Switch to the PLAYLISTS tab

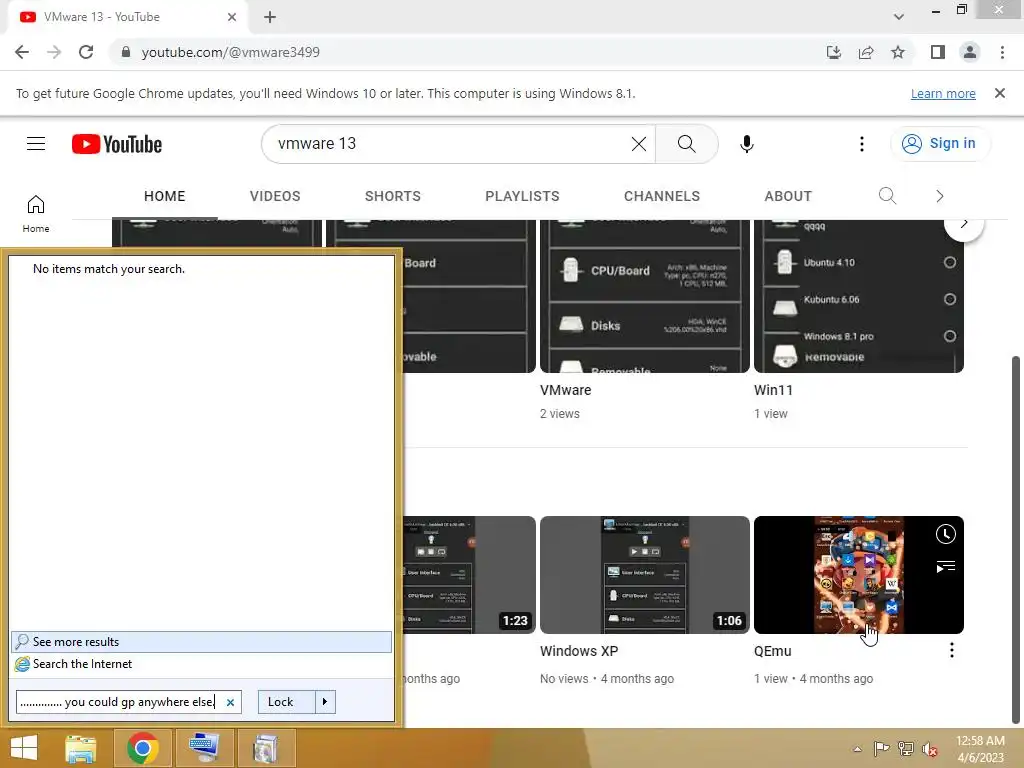click(522, 196)
